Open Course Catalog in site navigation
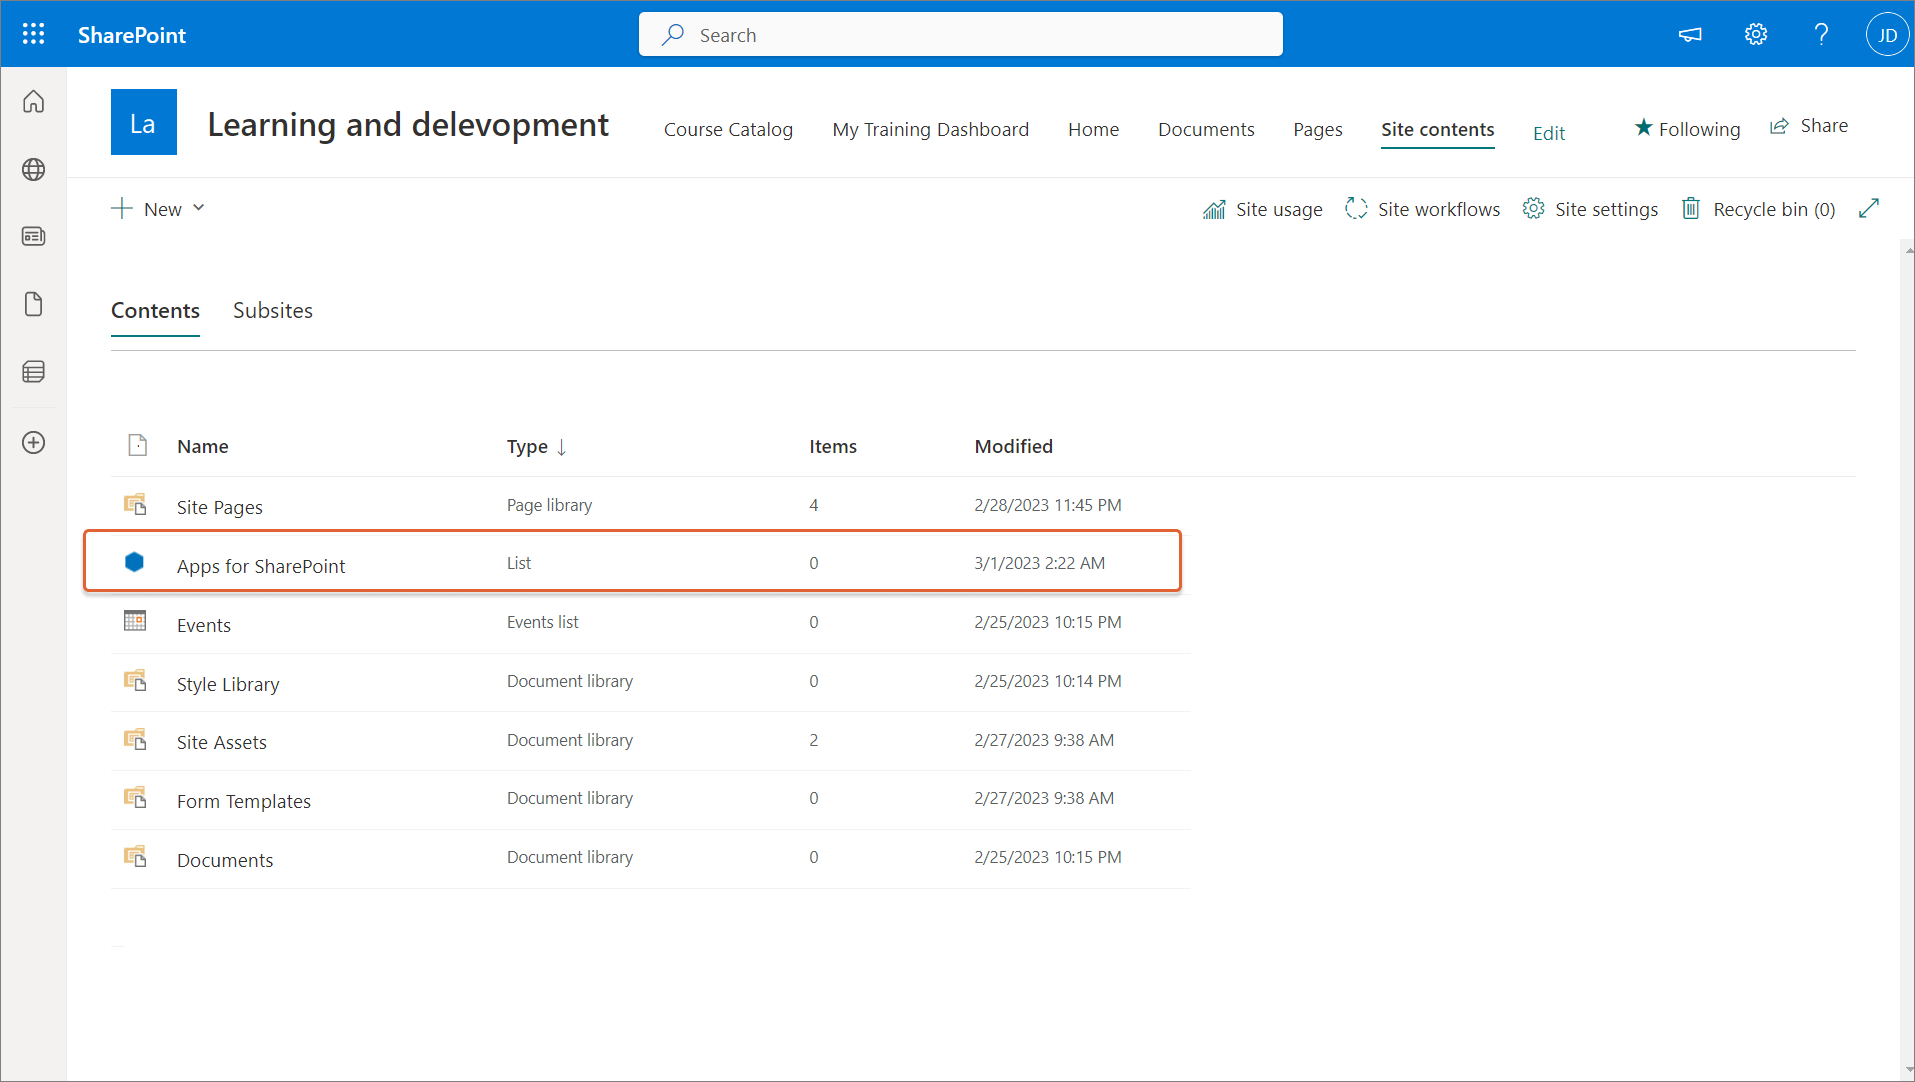The height and width of the screenshot is (1082, 1915). point(727,129)
